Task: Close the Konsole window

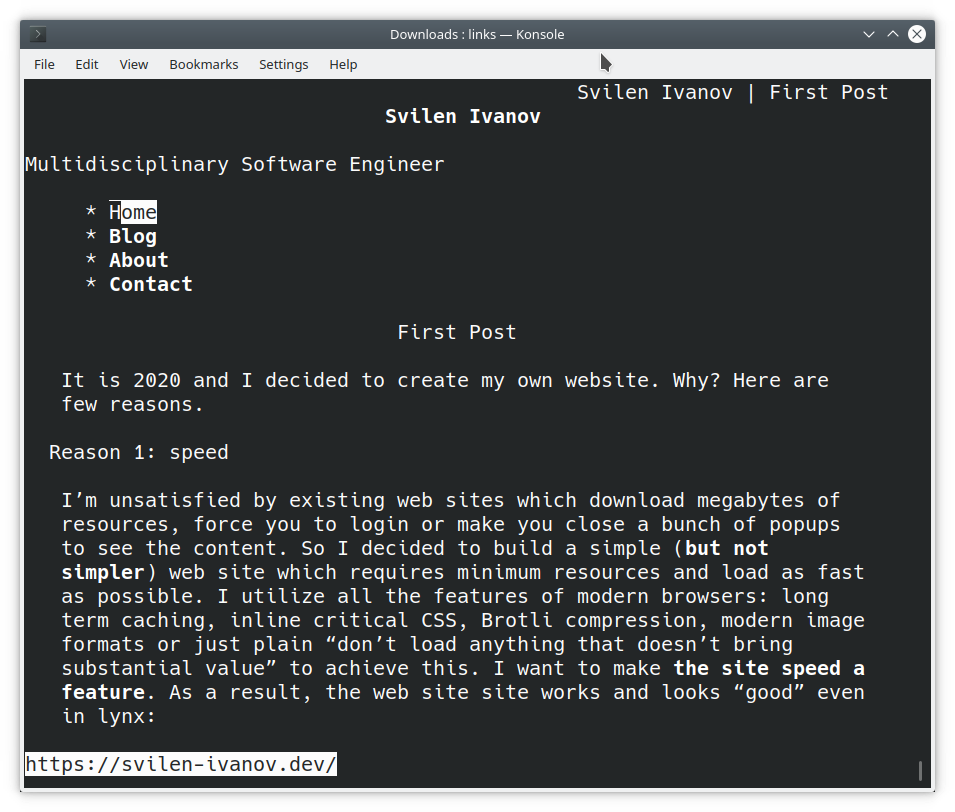Action: click(x=917, y=34)
